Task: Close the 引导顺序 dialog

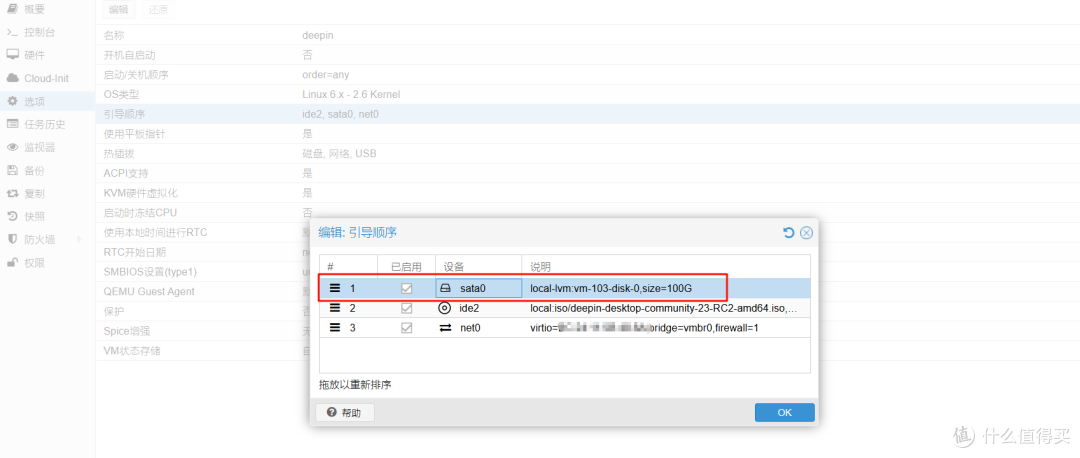Action: (806, 233)
